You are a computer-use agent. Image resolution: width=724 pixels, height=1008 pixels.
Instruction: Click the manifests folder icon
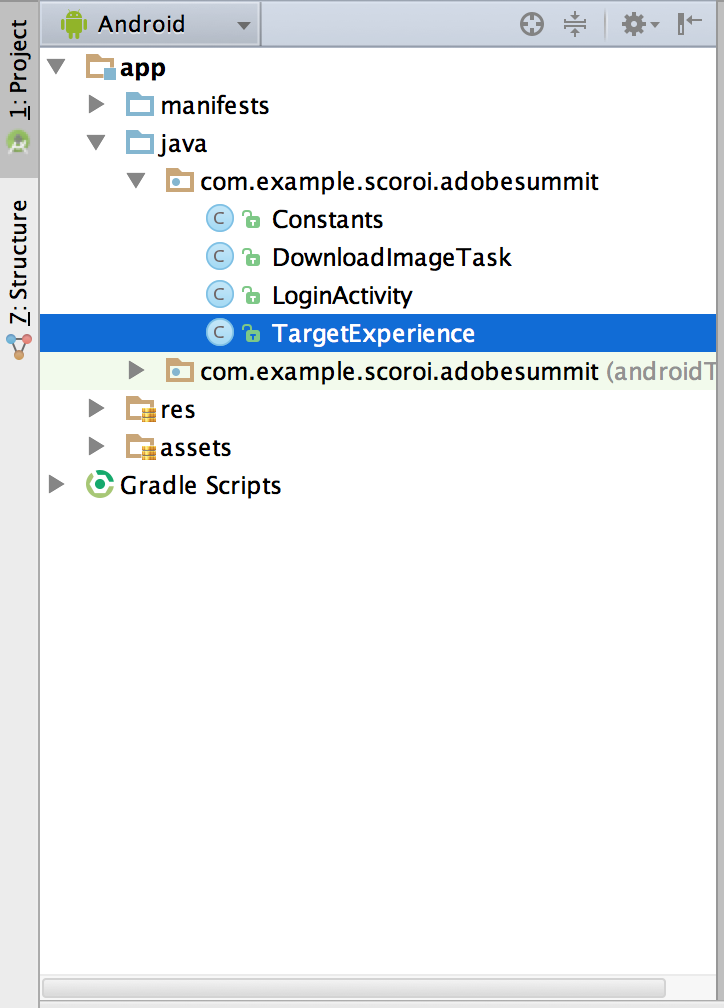click(141, 105)
